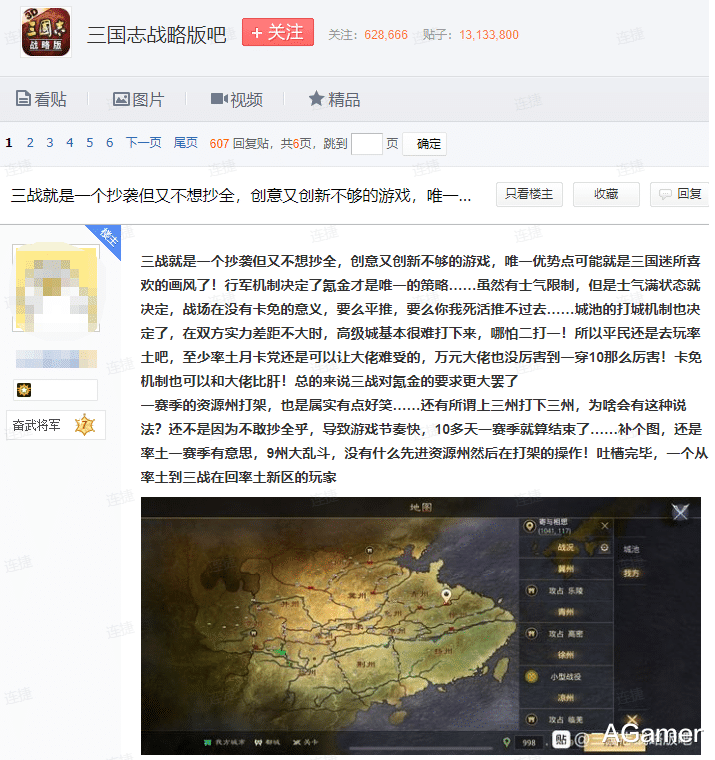Open the thread poster's avatar
This screenshot has height=760, width=715.
[56, 288]
